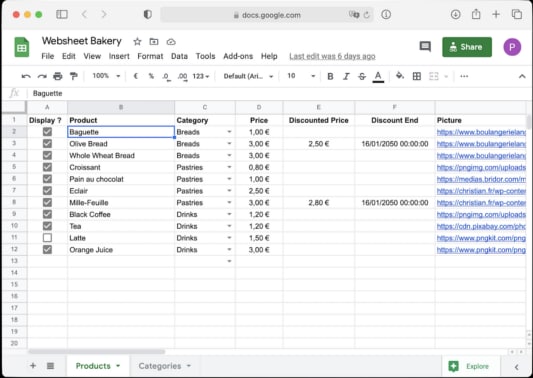Open the Products sheet tab menu arrow
Screen dimensions: 533x378
click(118, 366)
